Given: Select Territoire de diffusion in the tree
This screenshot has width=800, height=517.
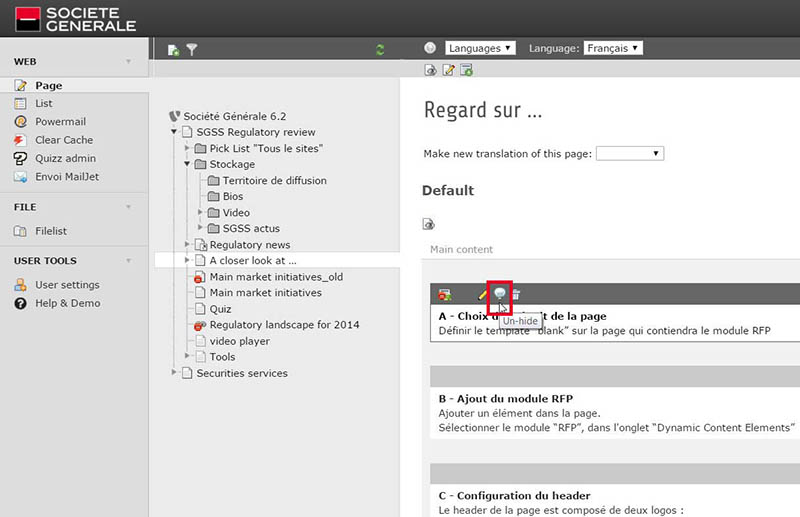Looking at the screenshot, I should (x=274, y=181).
